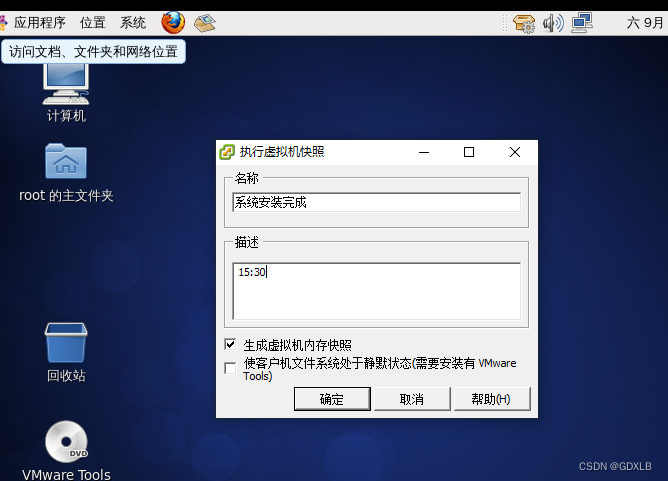Close the 执行虚拟机快照 dialog
Viewport: 668px width, 481px height.
click(515, 152)
